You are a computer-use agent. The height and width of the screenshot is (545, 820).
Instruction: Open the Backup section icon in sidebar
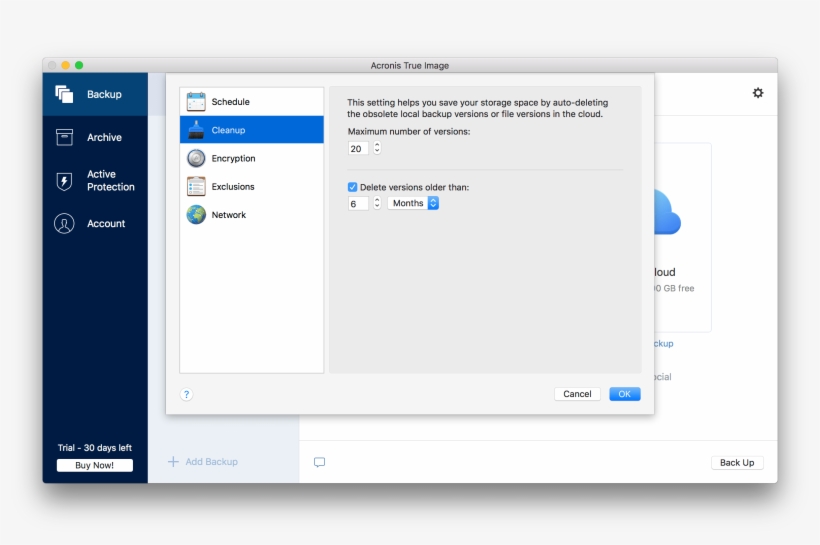[64, 94]
